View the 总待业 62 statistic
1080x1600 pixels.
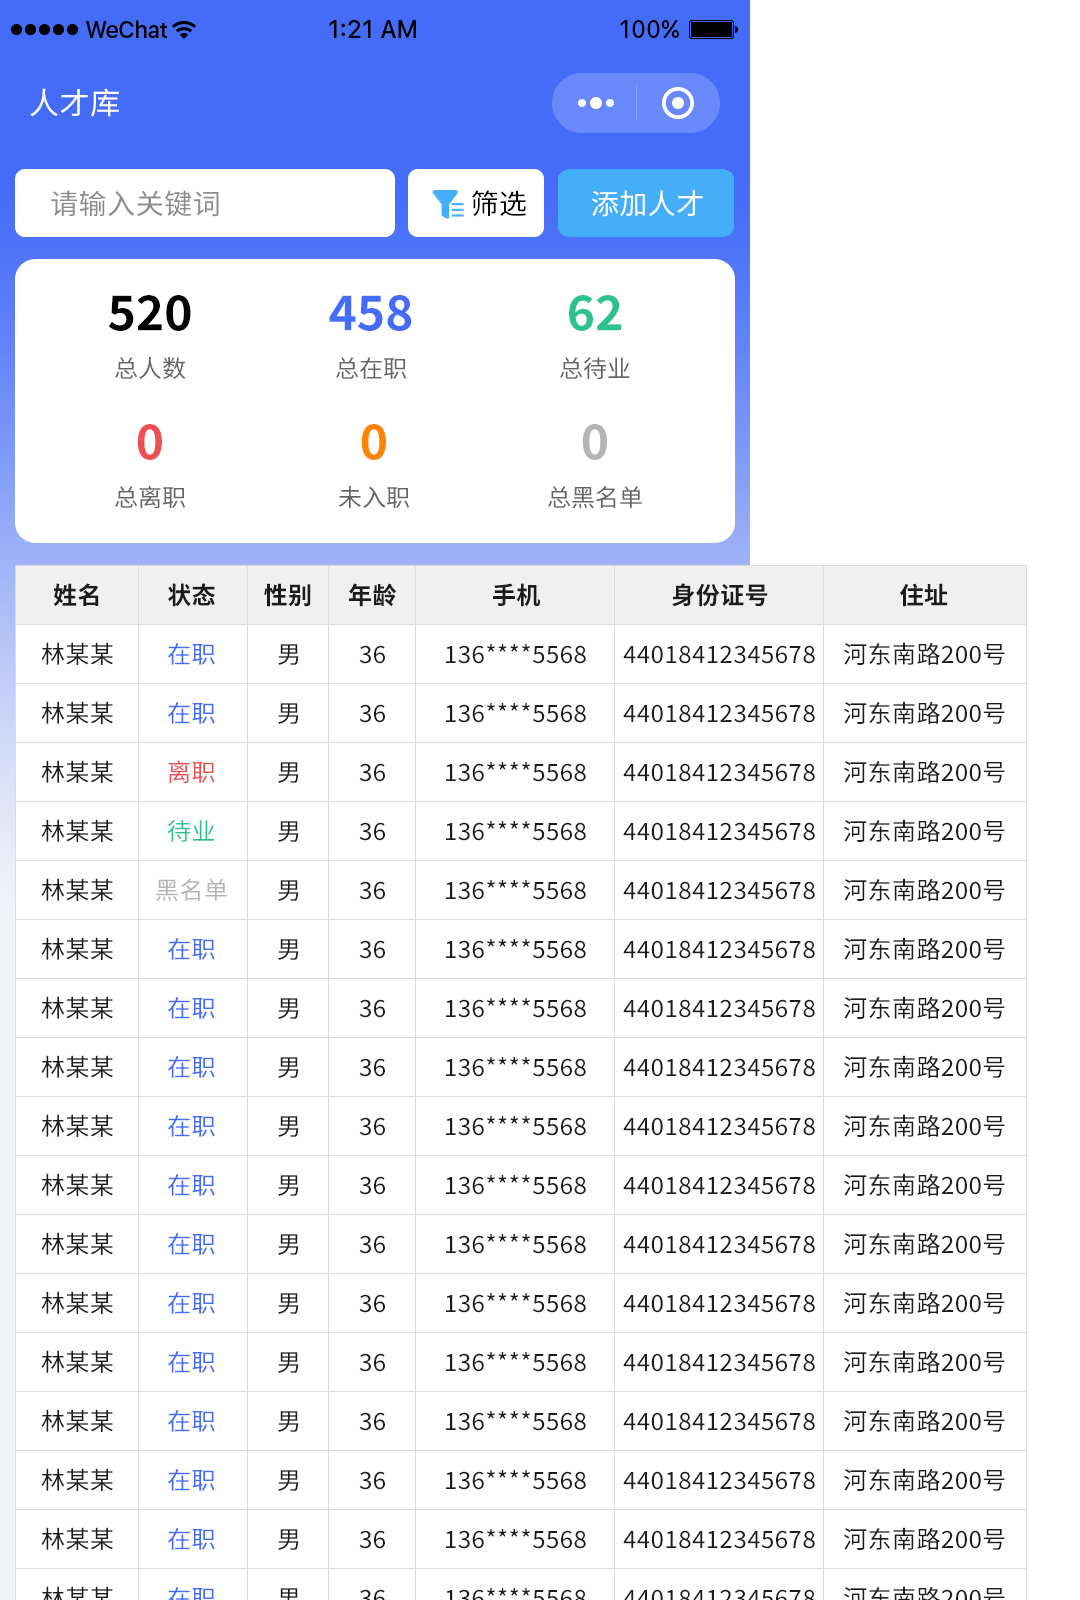(595, 335)
